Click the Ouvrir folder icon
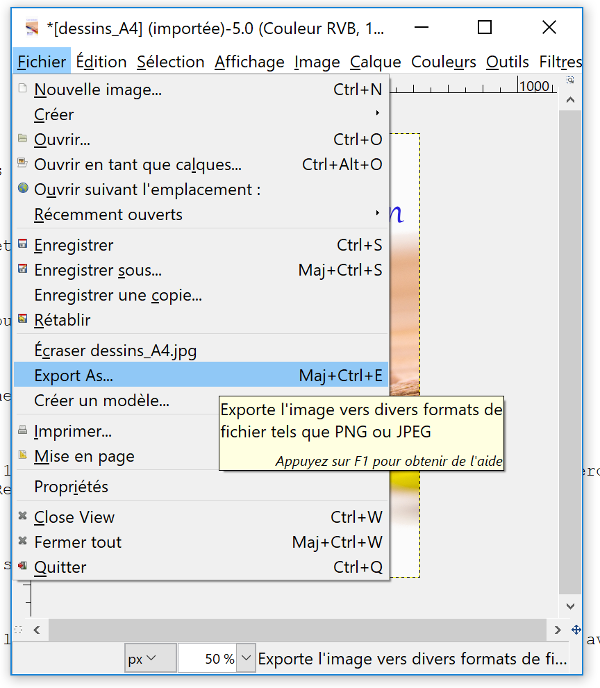Screen dimensions: 600x688 pyautogui.click(x=22, y=138)
